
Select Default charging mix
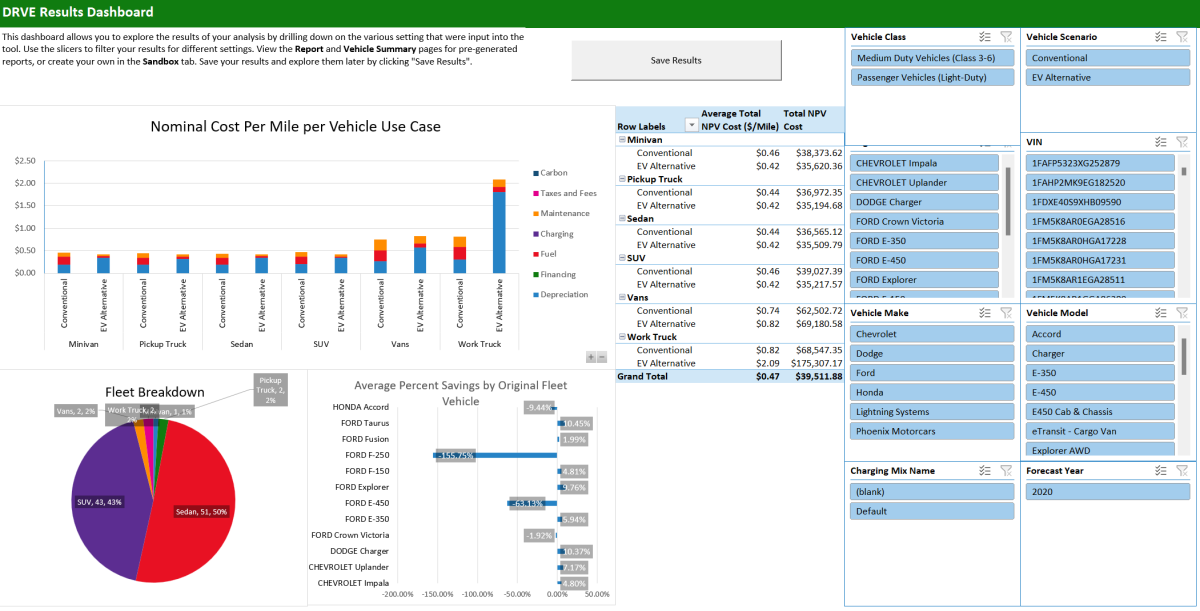933,511
